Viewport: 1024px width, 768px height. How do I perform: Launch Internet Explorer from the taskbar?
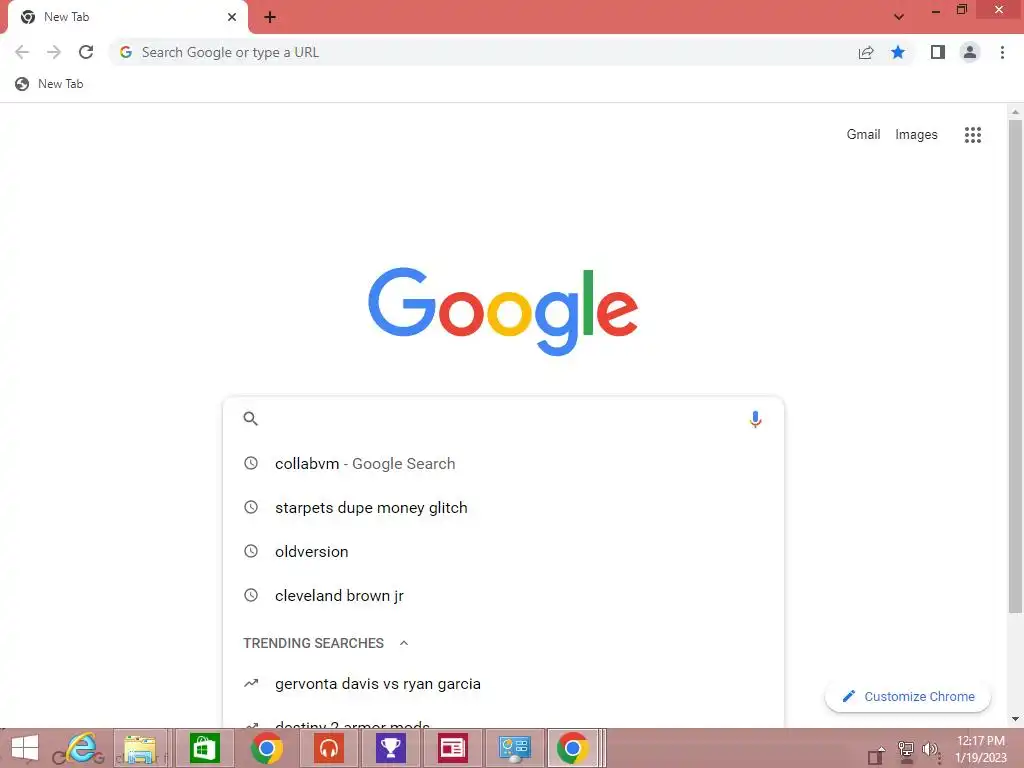(81, 748)
